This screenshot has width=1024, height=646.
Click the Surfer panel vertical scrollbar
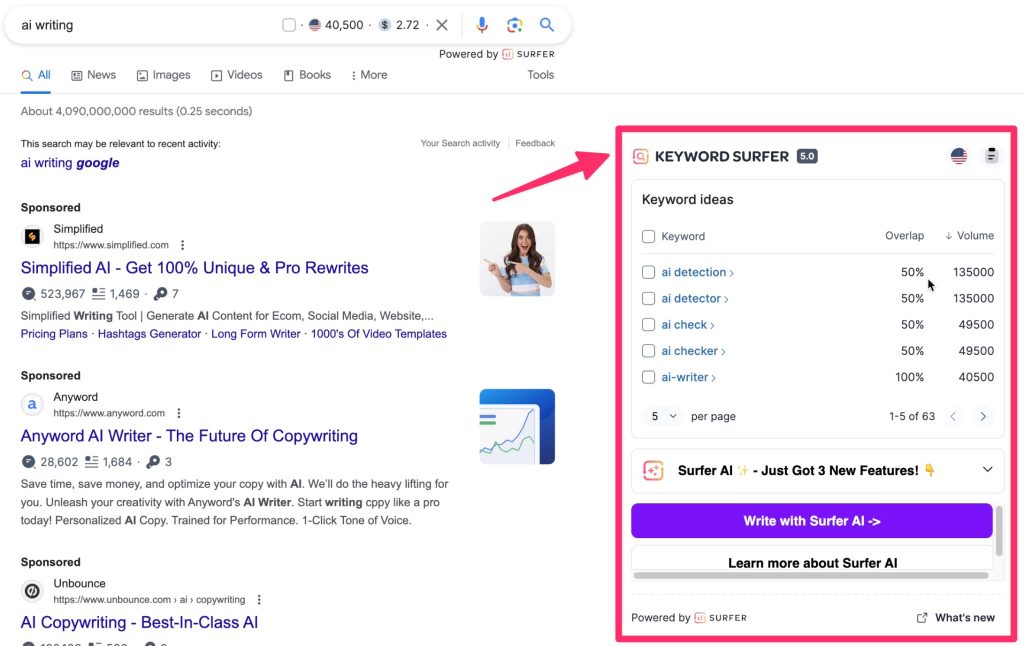click(x=998, y=530)
